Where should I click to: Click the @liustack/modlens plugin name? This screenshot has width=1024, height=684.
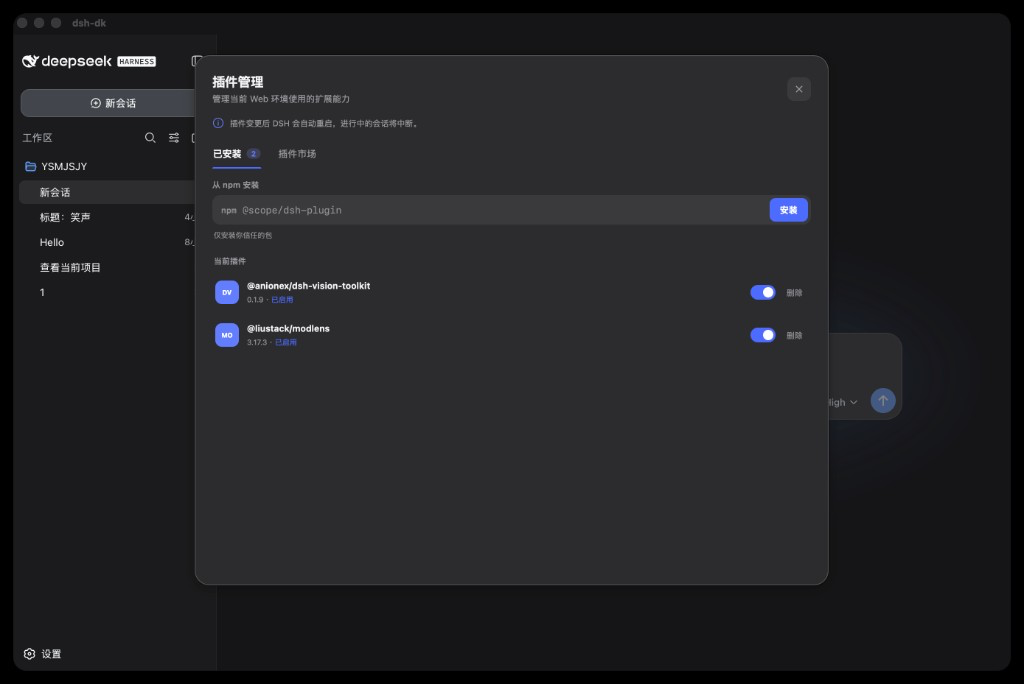pyautogui.click(x=288, y=329)
